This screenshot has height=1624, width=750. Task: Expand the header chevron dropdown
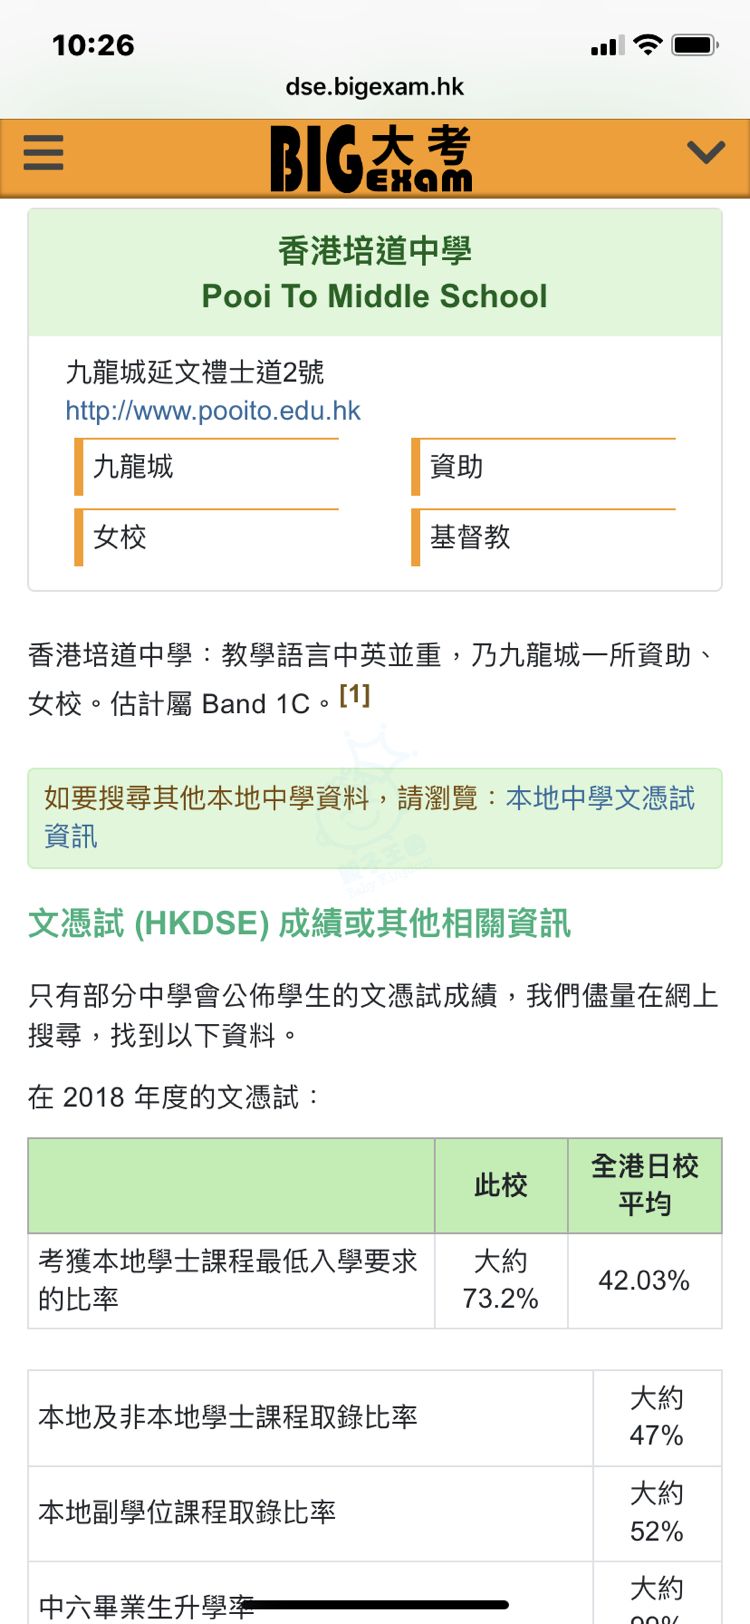[x=706, y=153]
